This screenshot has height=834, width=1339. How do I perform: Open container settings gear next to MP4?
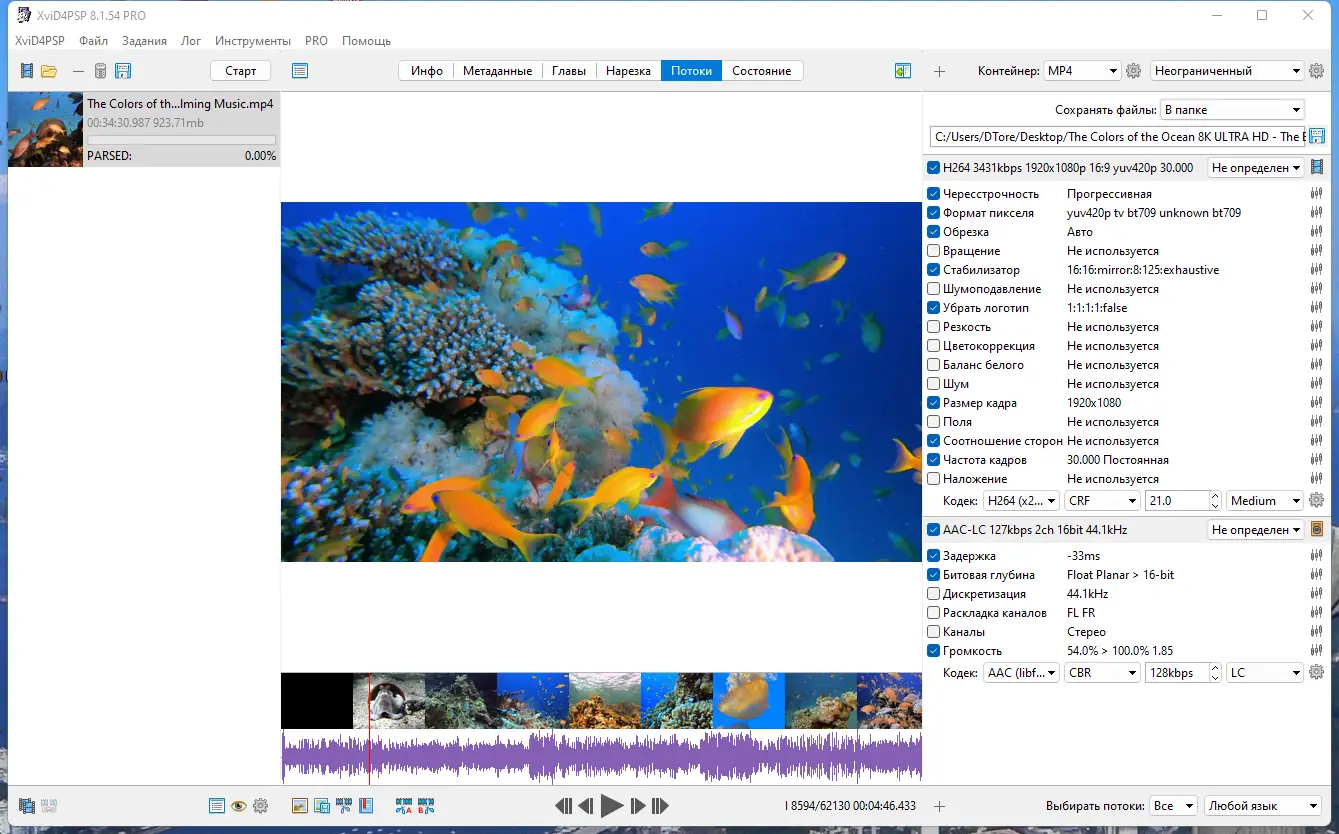click(1133, 71)
